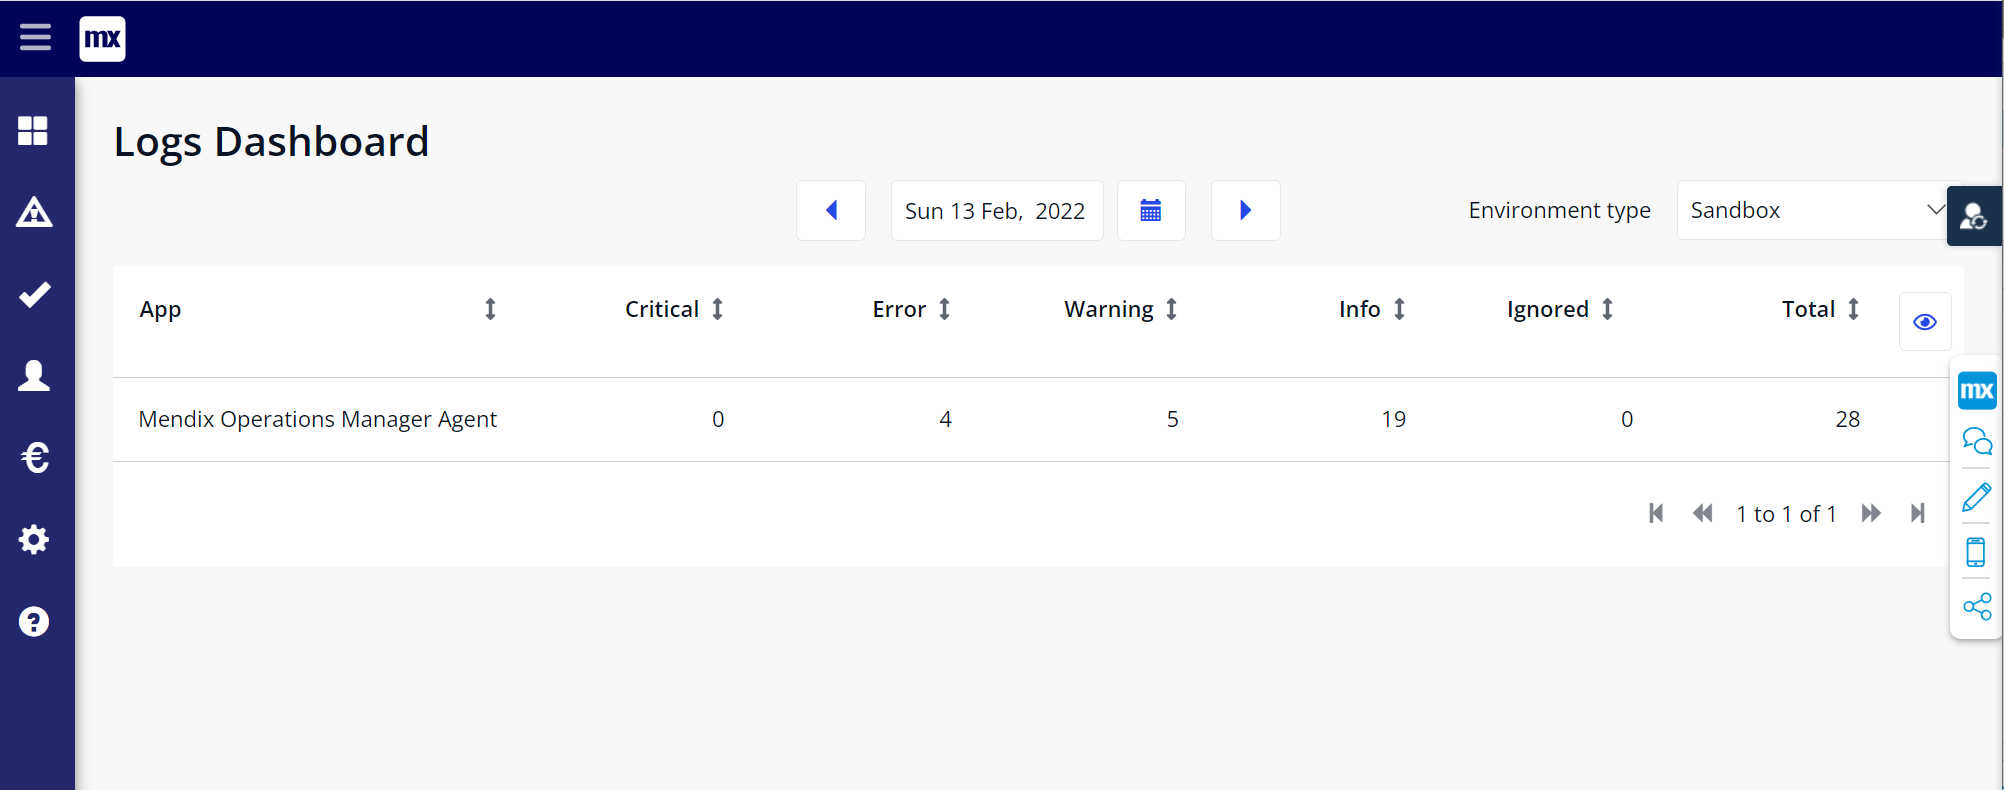Screen dimensions: 2004x790
Task: Sort table by Critical column
Action: 717,309
